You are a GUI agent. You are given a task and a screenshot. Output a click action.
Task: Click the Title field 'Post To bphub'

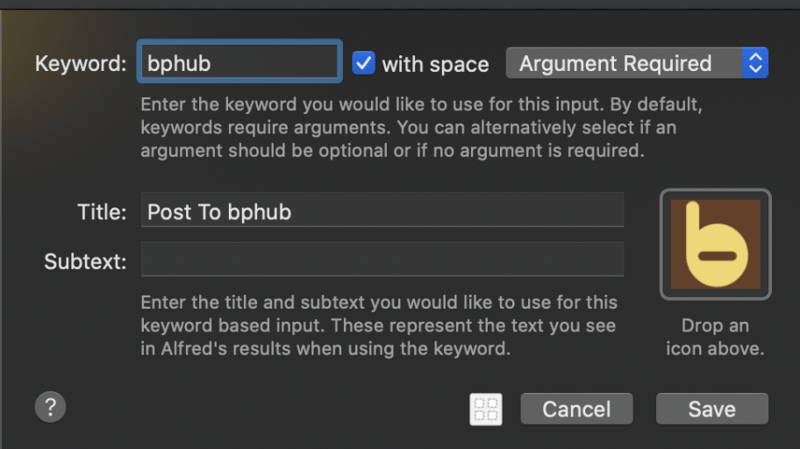382,211
